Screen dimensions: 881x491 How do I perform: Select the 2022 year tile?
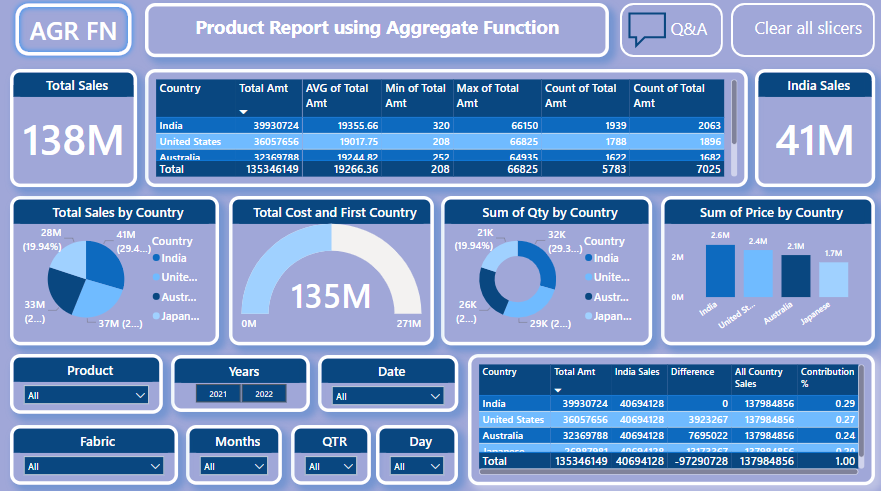click(x=264, y=394)
